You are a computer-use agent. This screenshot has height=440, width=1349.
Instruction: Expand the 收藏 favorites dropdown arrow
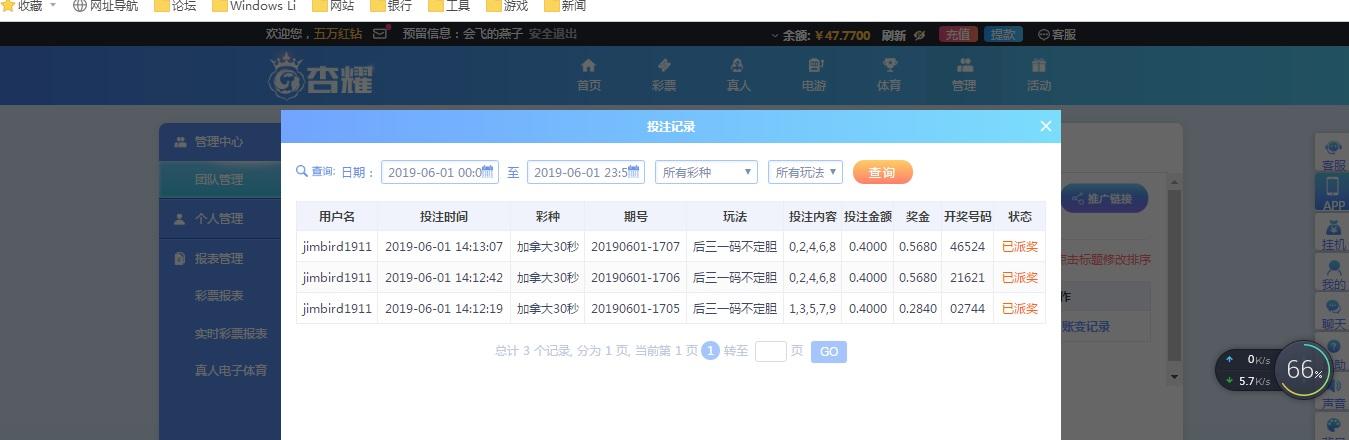(52, 6)
